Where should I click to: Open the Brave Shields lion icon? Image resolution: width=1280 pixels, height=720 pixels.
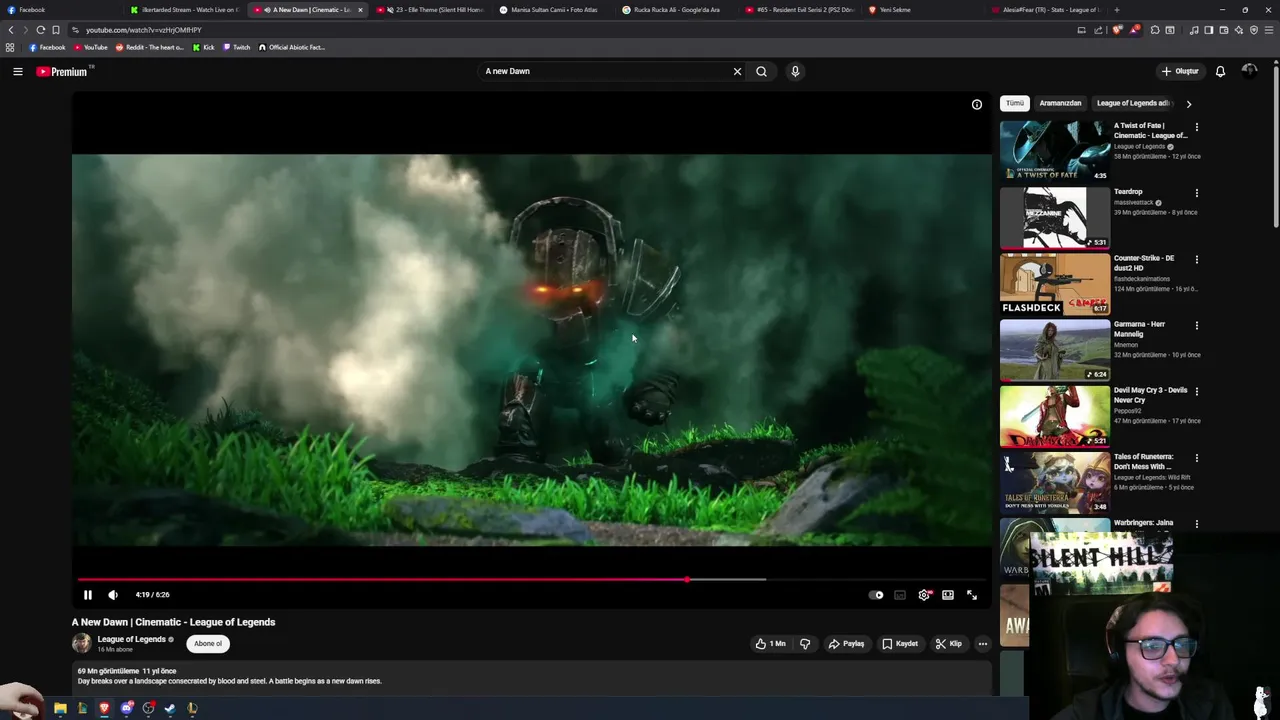click(x=1117, y=30)
